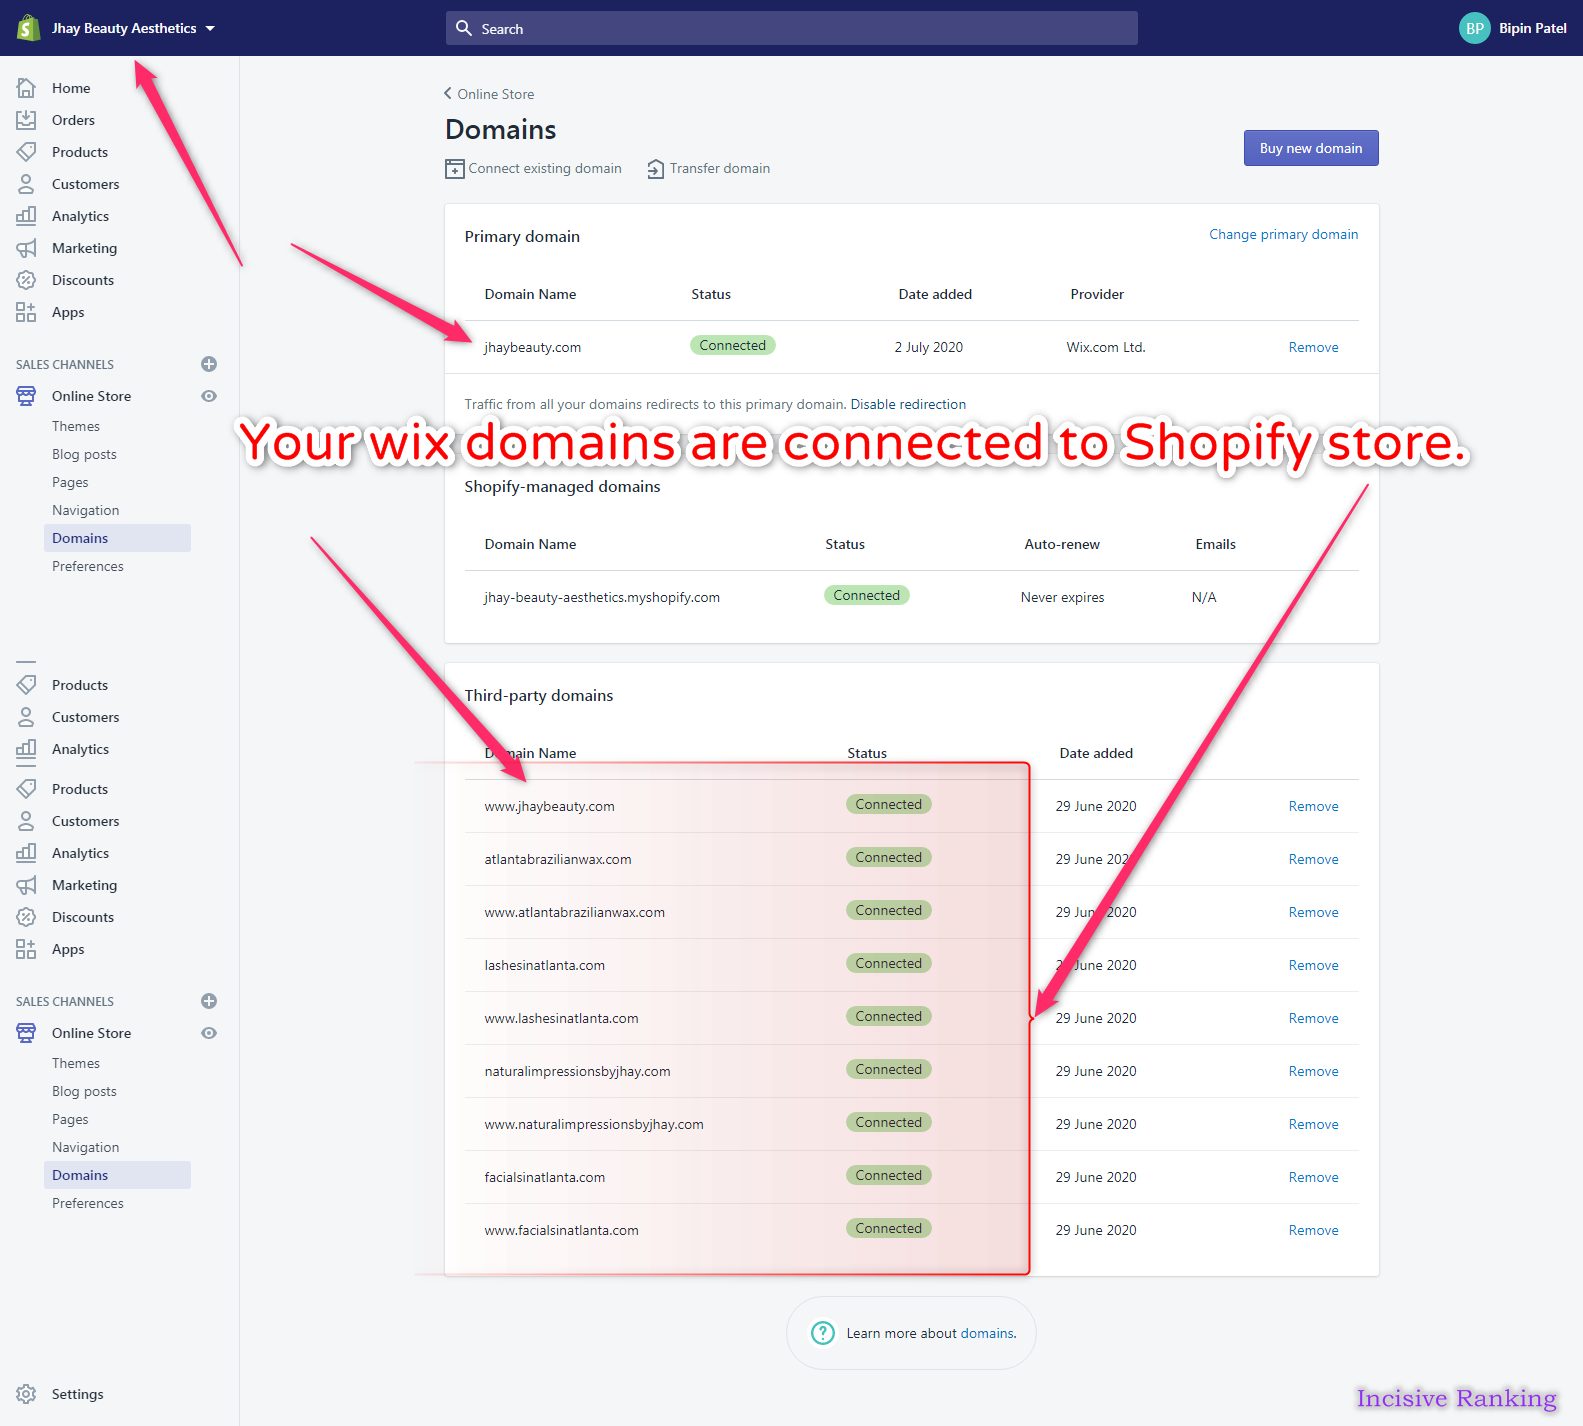Click the Buy new domain button
The height and width of the screenshot is (1426, 1583).
(1311, 148)
